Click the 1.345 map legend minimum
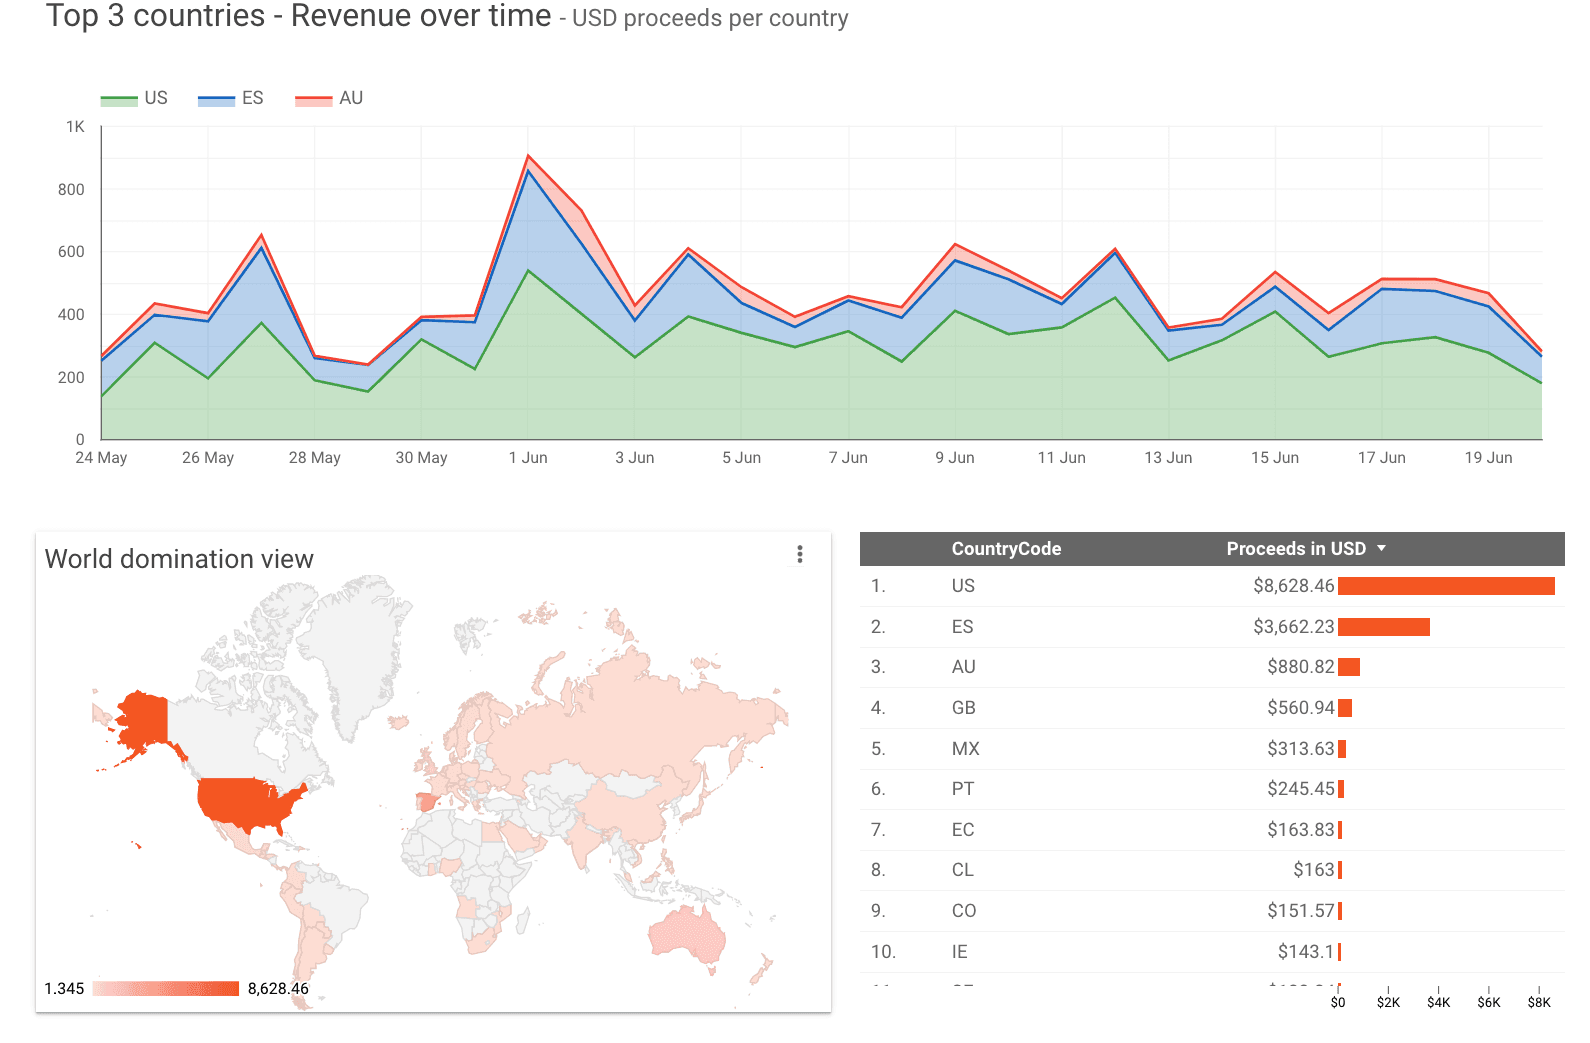This screenshot has height=1043, width=1590. coord(64,989)
